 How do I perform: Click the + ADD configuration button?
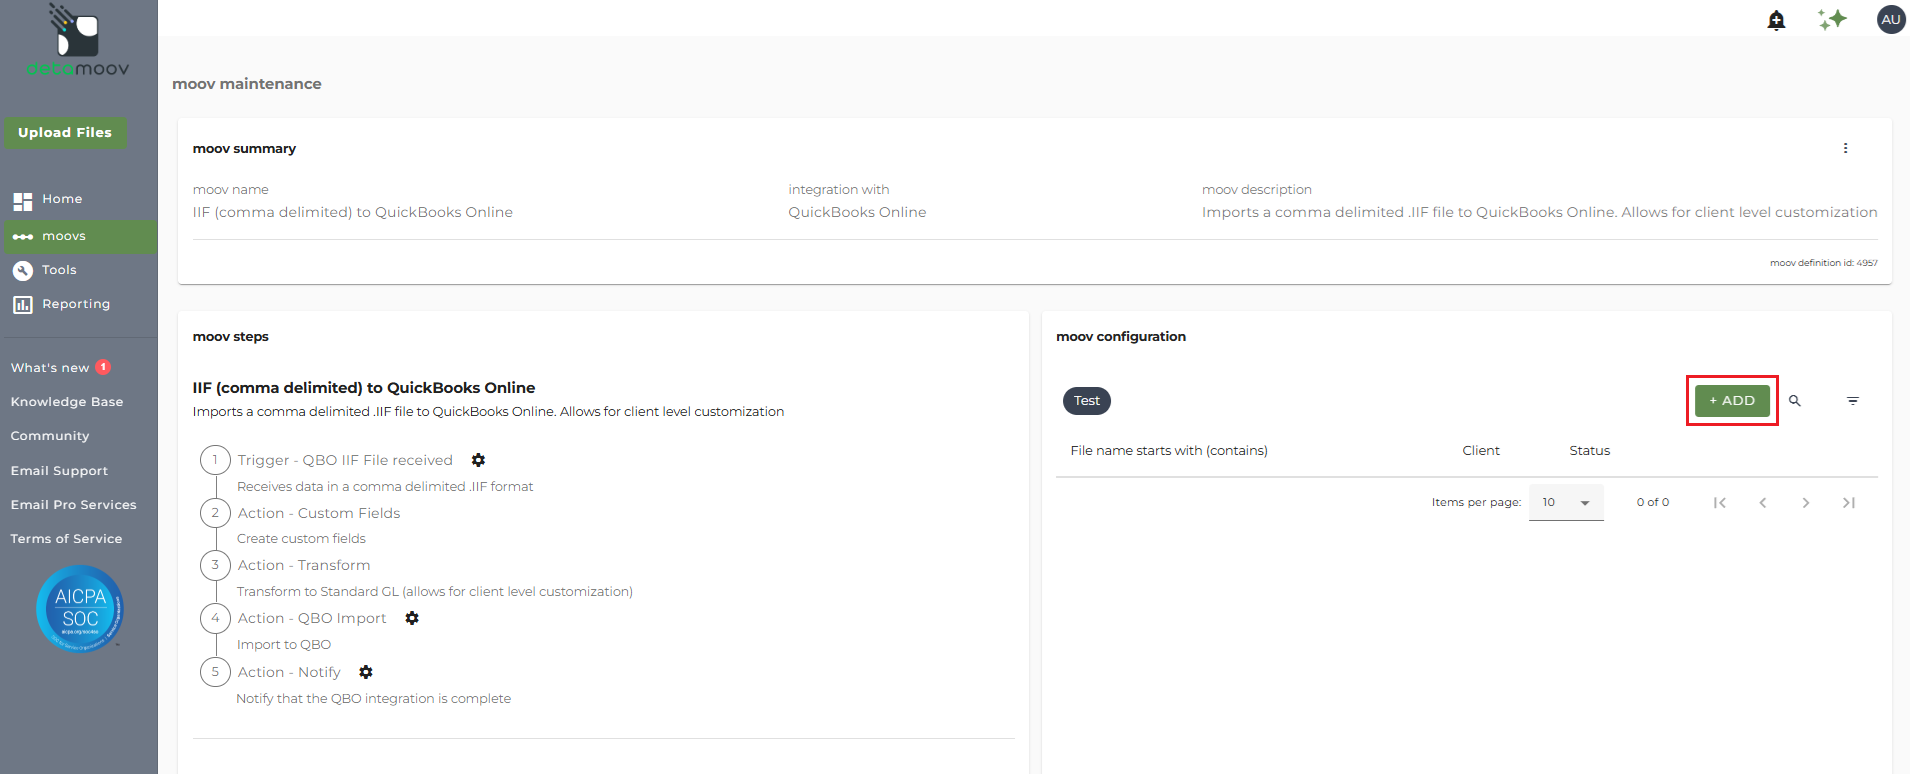point(1732,401)
